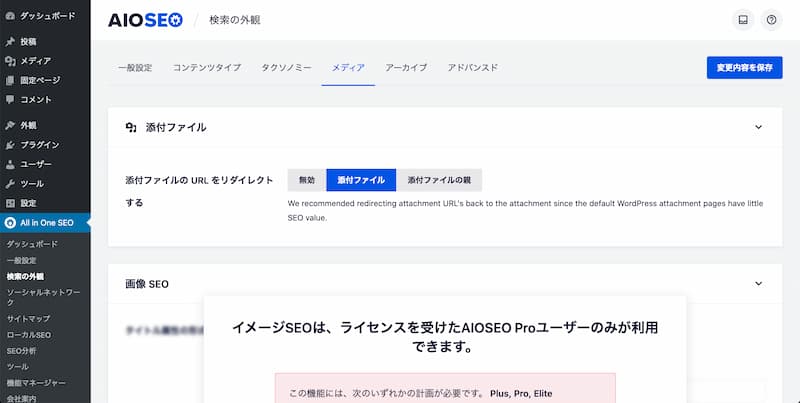Viewport: 800px width, 403px height.
Task: Open AIOSEO submenu ダッシュボード
Action: click(32, 244)
